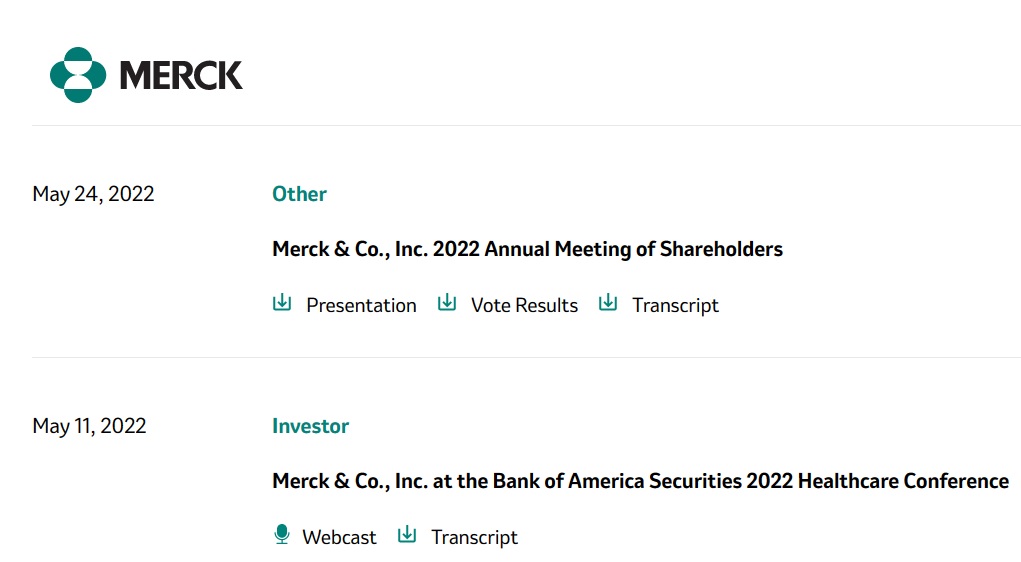Click download icon beside Healthcare Conference Transcript
1021x562 pixels.
(x=407, y=535)
